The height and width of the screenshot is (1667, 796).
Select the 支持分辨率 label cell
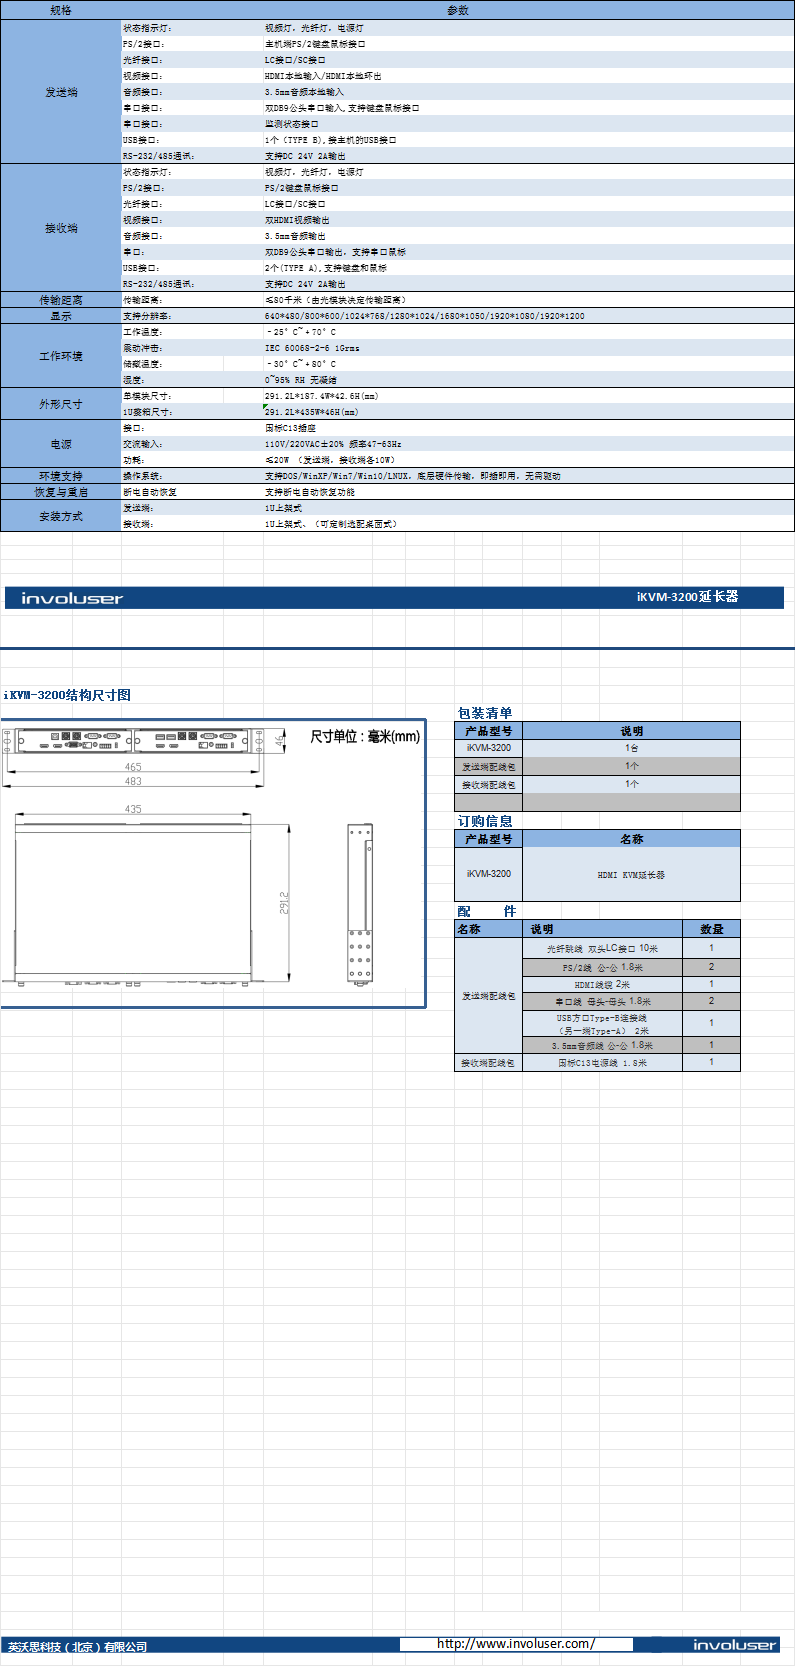click(192, 316)
